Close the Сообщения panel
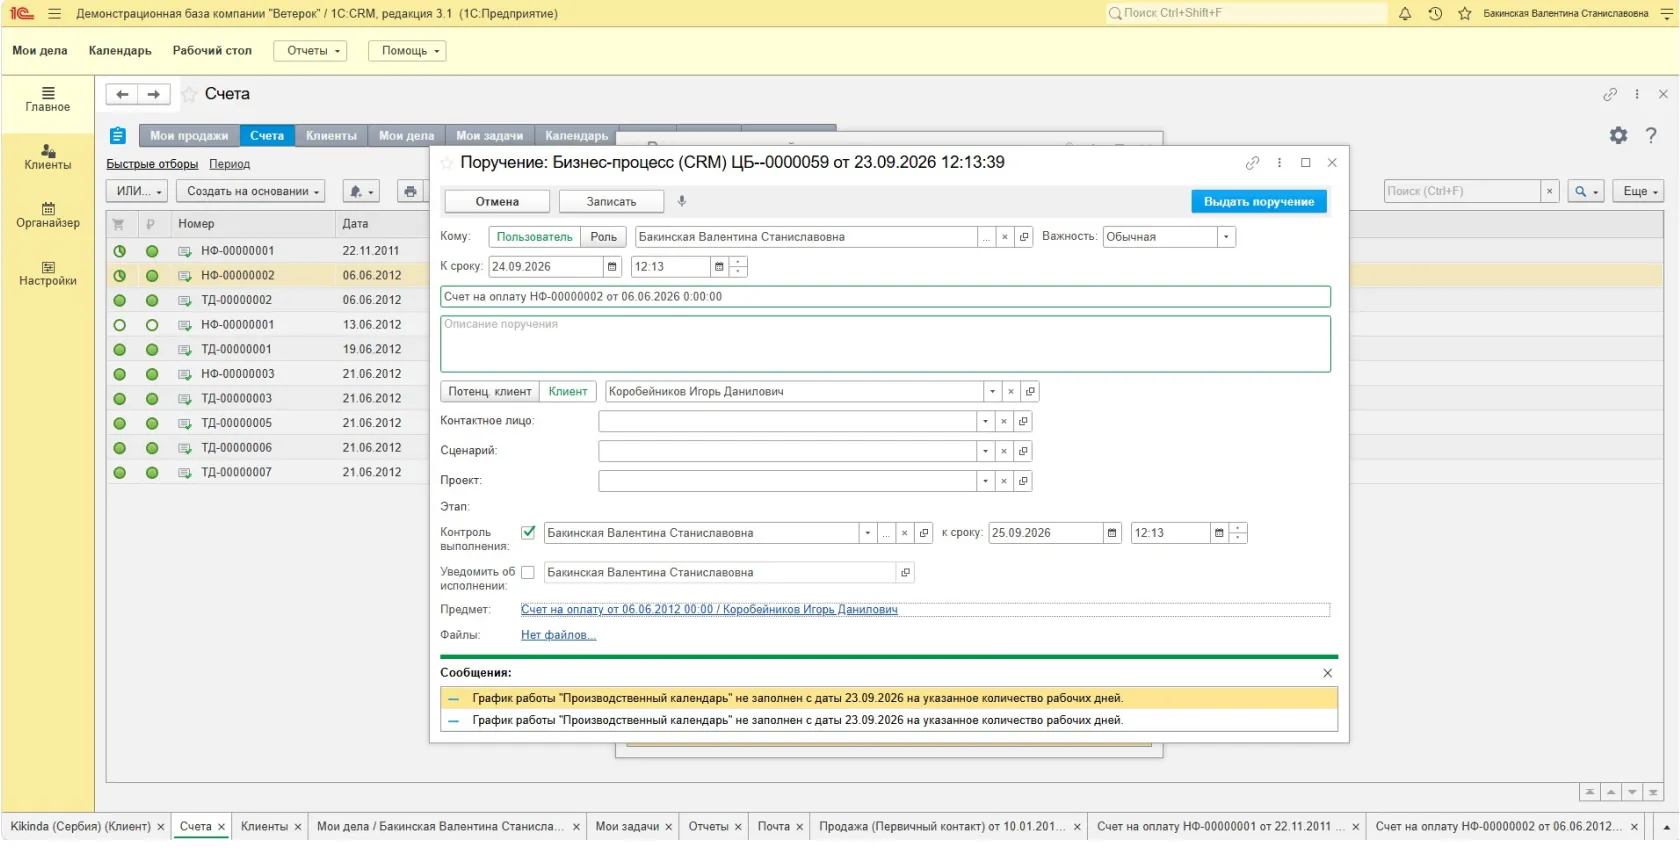This screenshot has width=1680, height=855. pos(1328,673)
